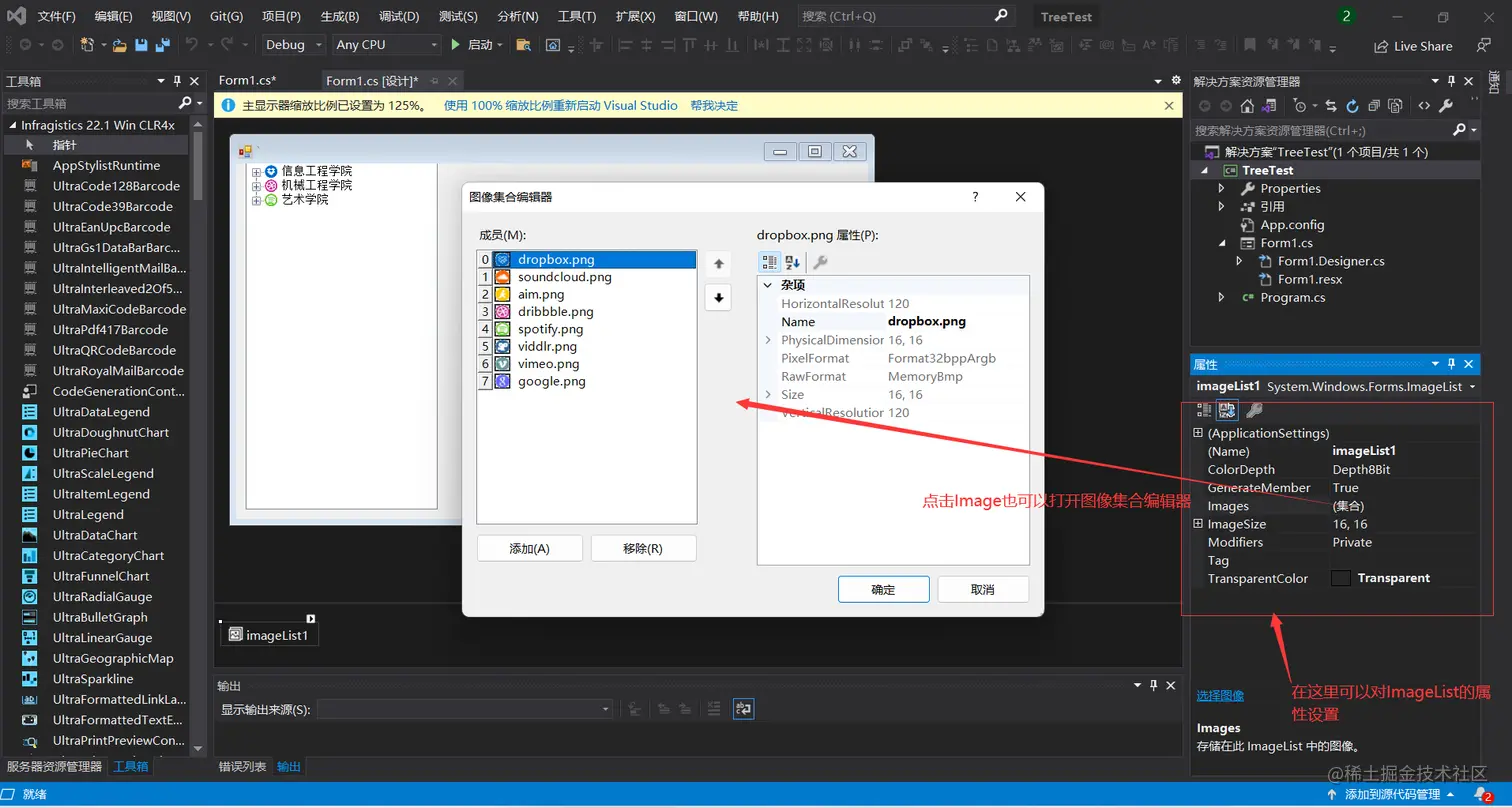Open the 文件(F) menu

pos(56,17)
